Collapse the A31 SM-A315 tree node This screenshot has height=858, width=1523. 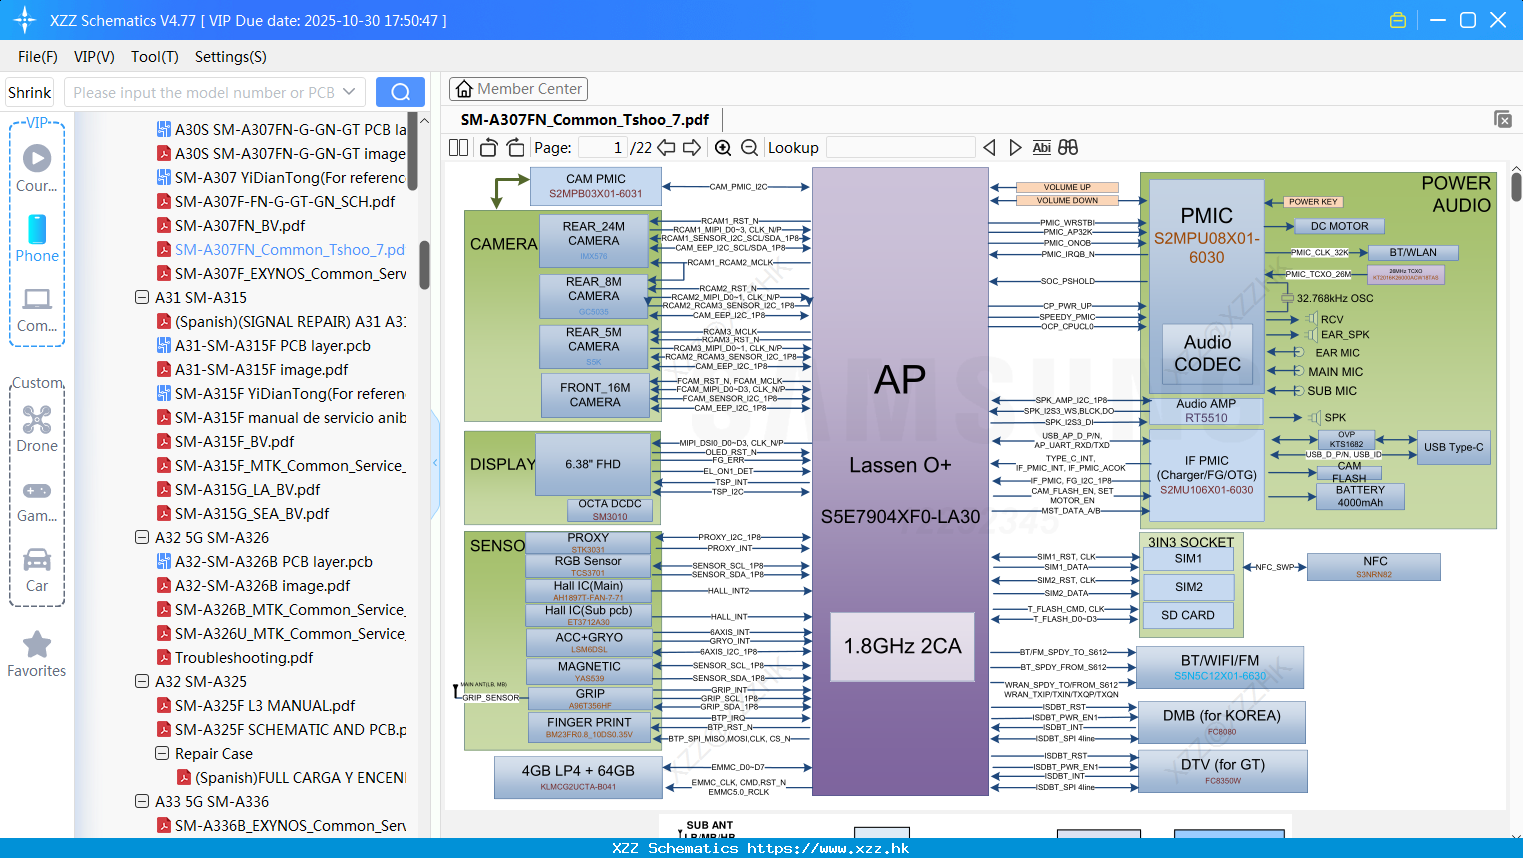pos(142,297)
